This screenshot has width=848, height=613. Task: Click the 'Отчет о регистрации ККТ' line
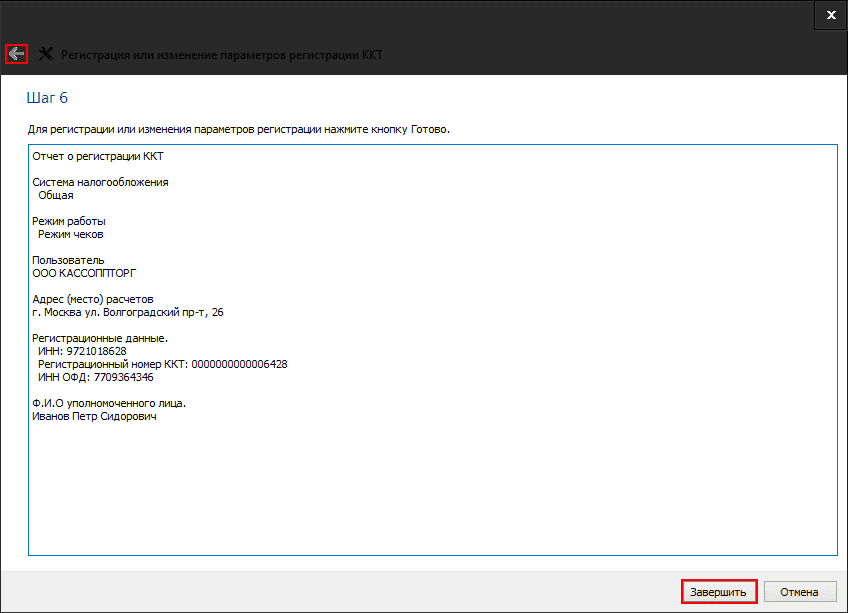(98, 156)
